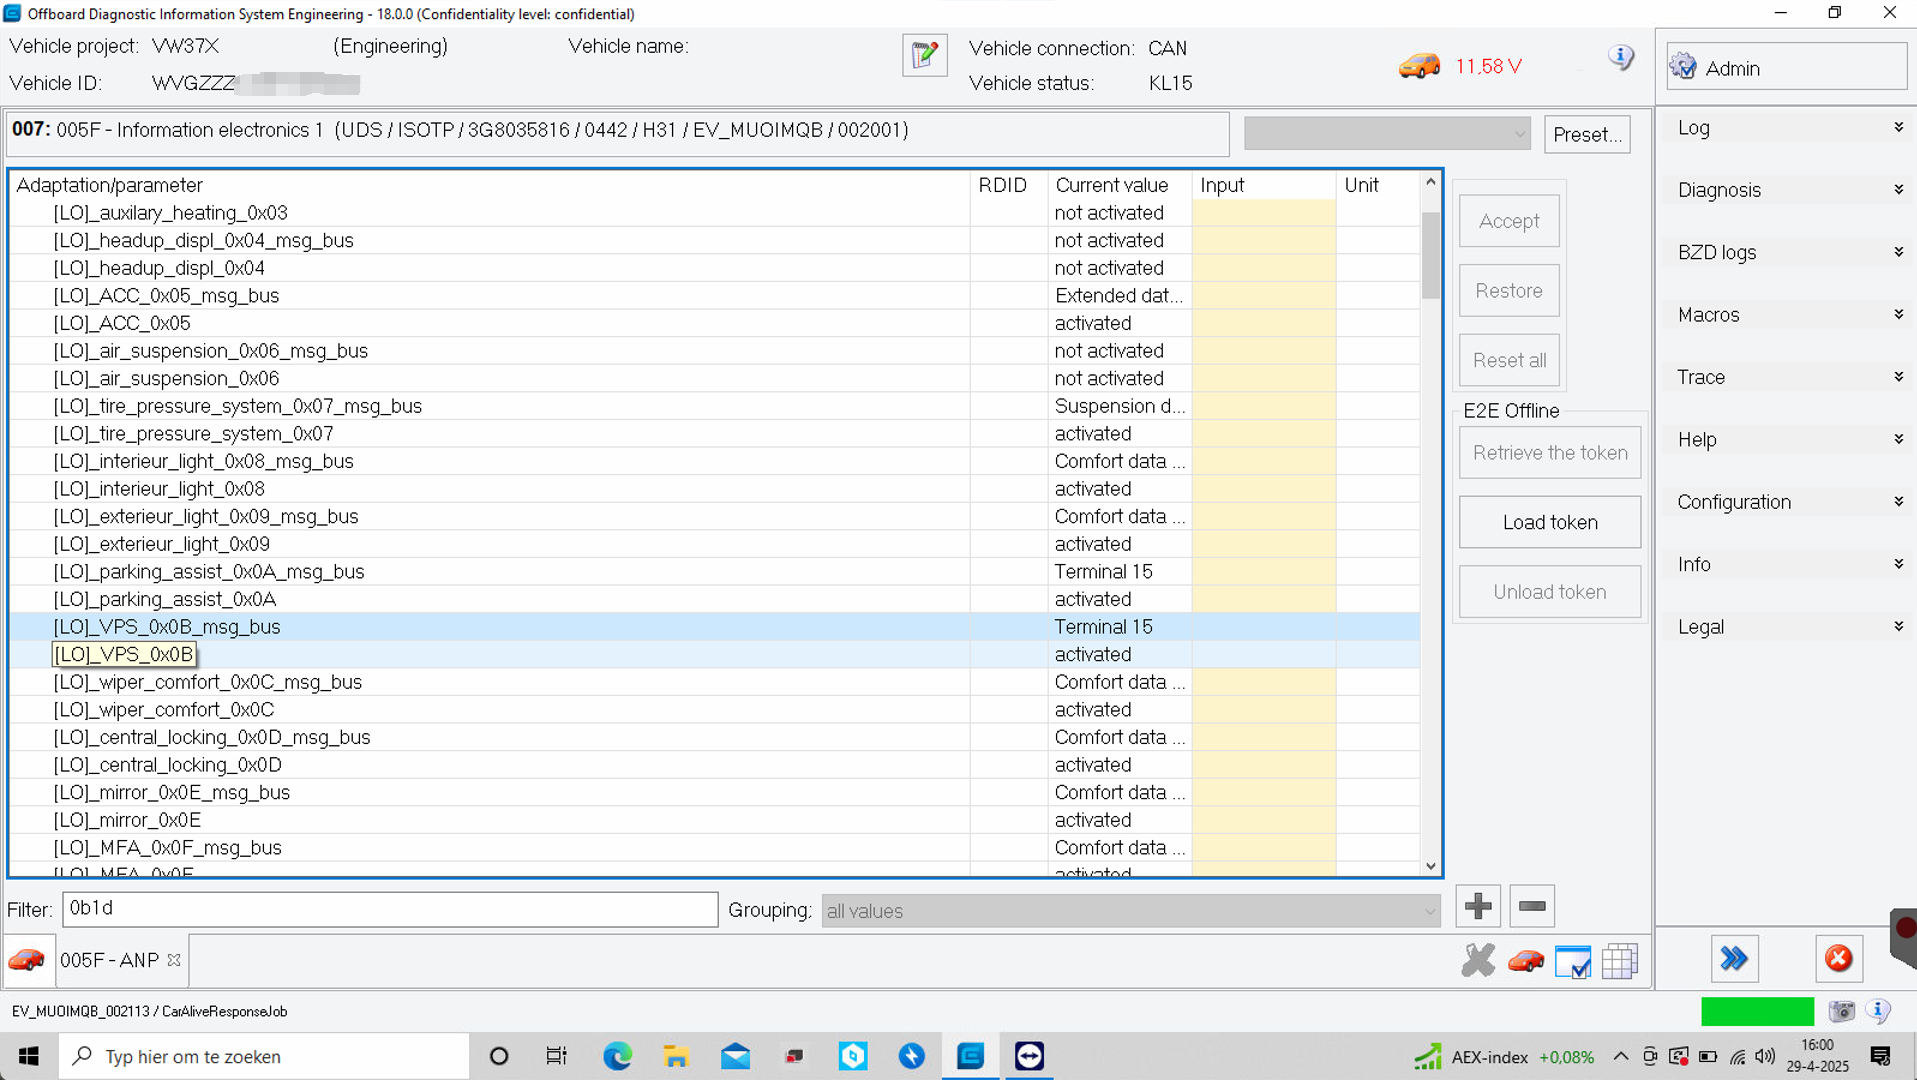
Task: Open the notification center icon
Action: tap(1880, 1056)
